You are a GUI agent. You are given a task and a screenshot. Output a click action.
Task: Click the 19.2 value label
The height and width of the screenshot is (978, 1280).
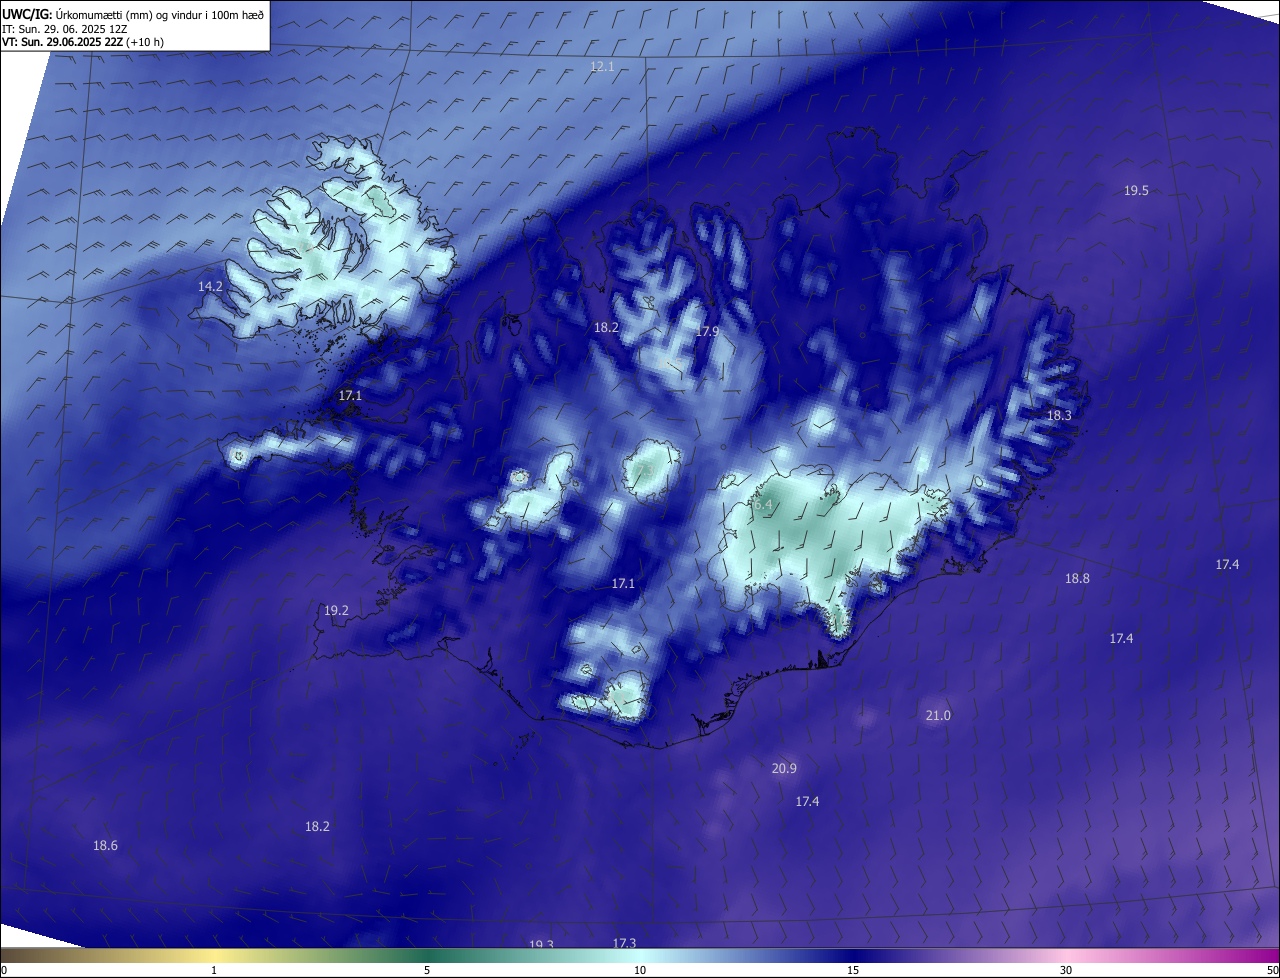336,610
